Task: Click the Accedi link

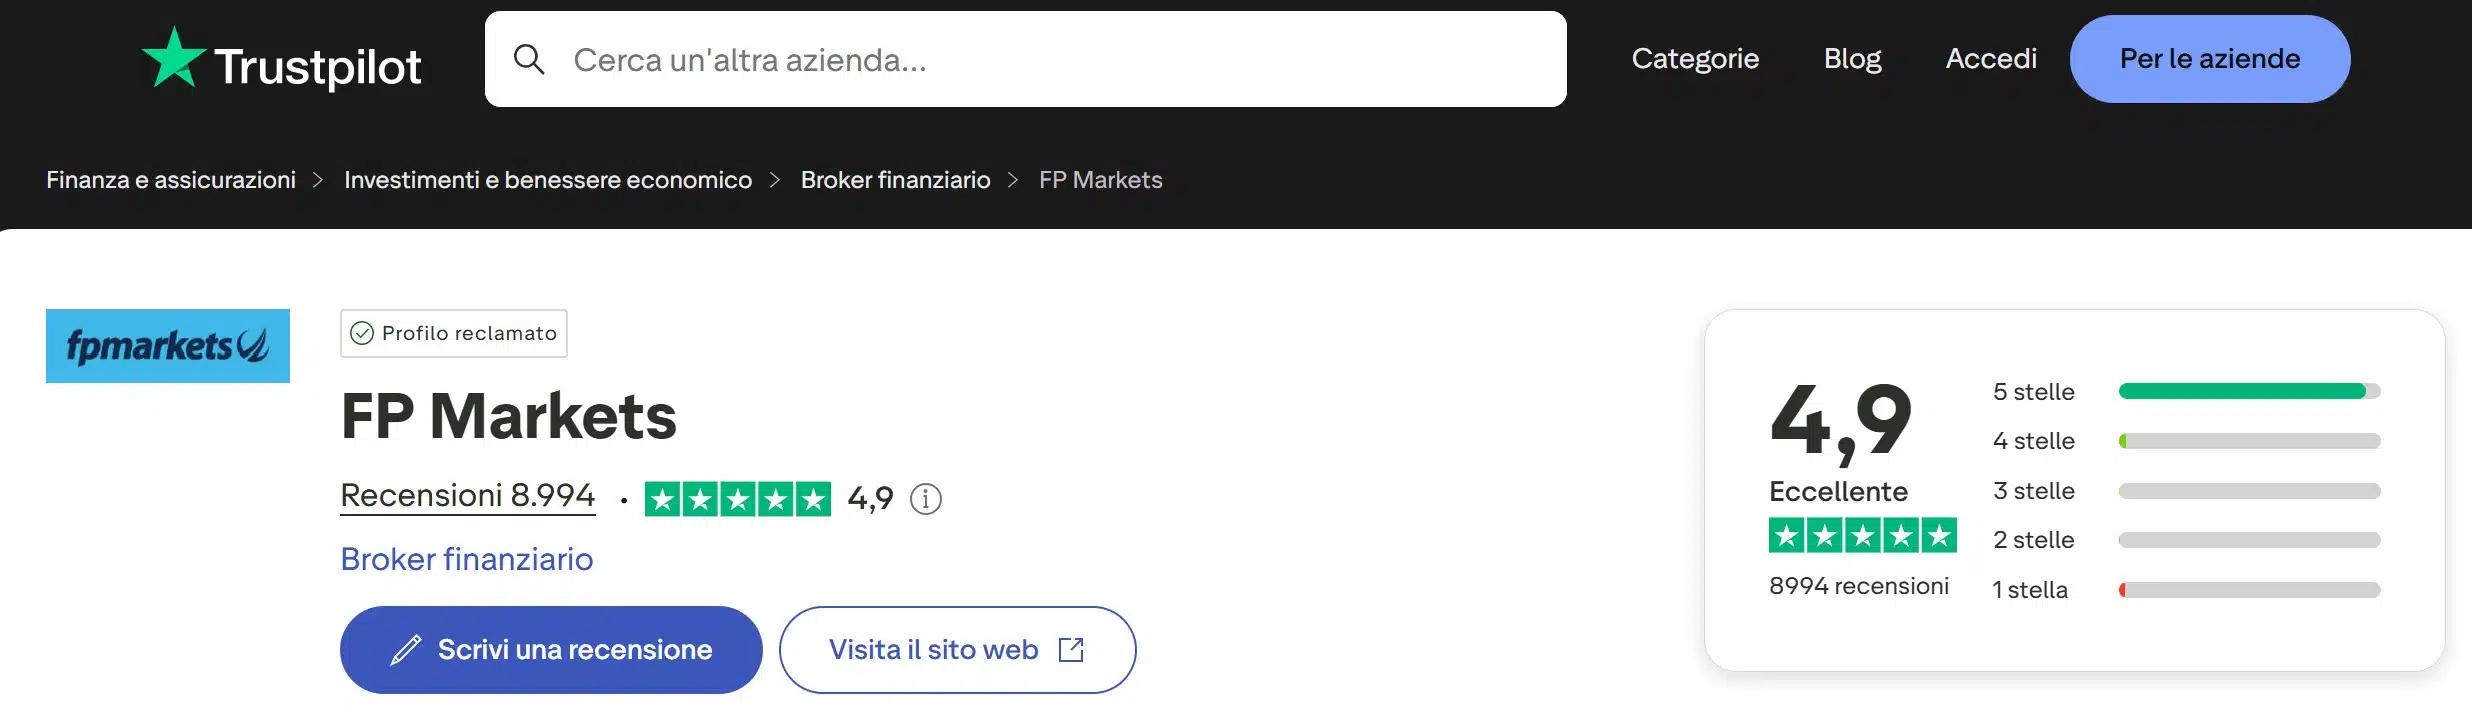Action: point(1991,58)
